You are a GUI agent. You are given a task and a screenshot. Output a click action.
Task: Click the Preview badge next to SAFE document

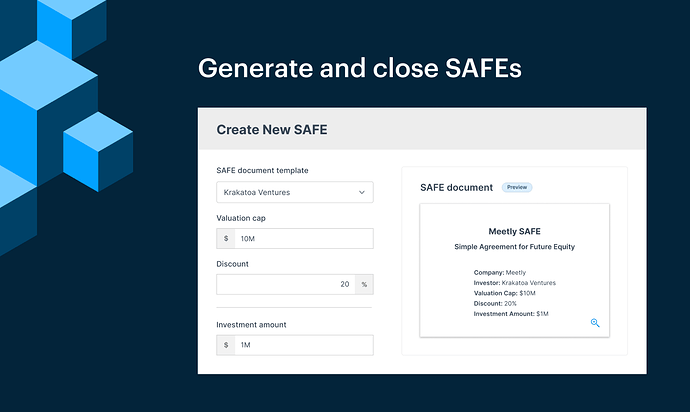click(x=517, y=188)
